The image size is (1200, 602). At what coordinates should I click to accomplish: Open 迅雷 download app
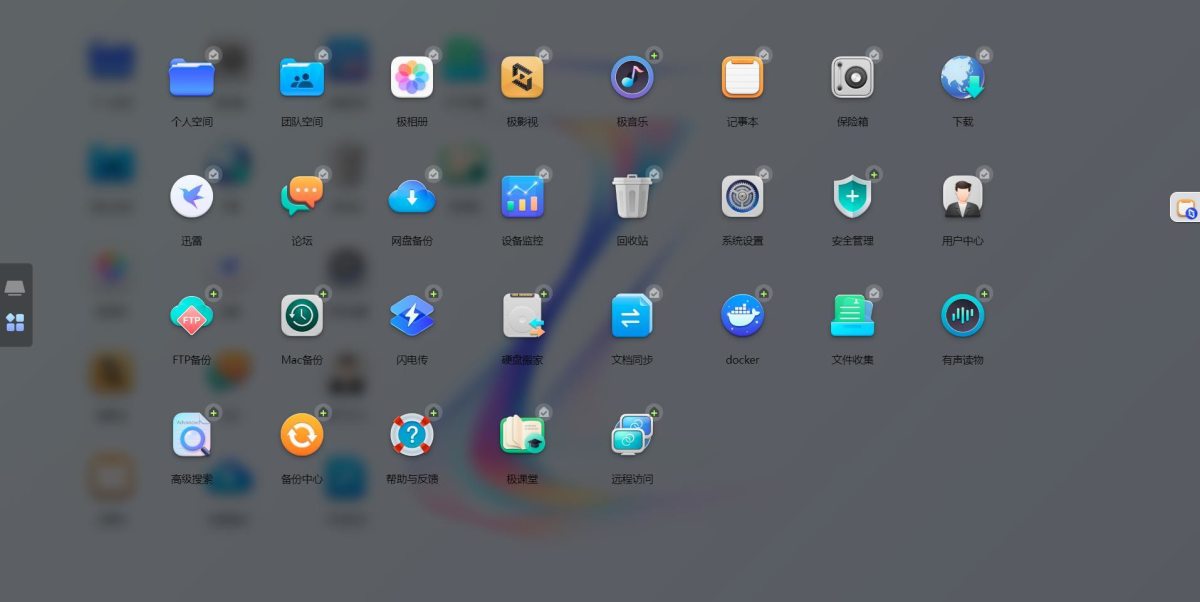point(191,196)
